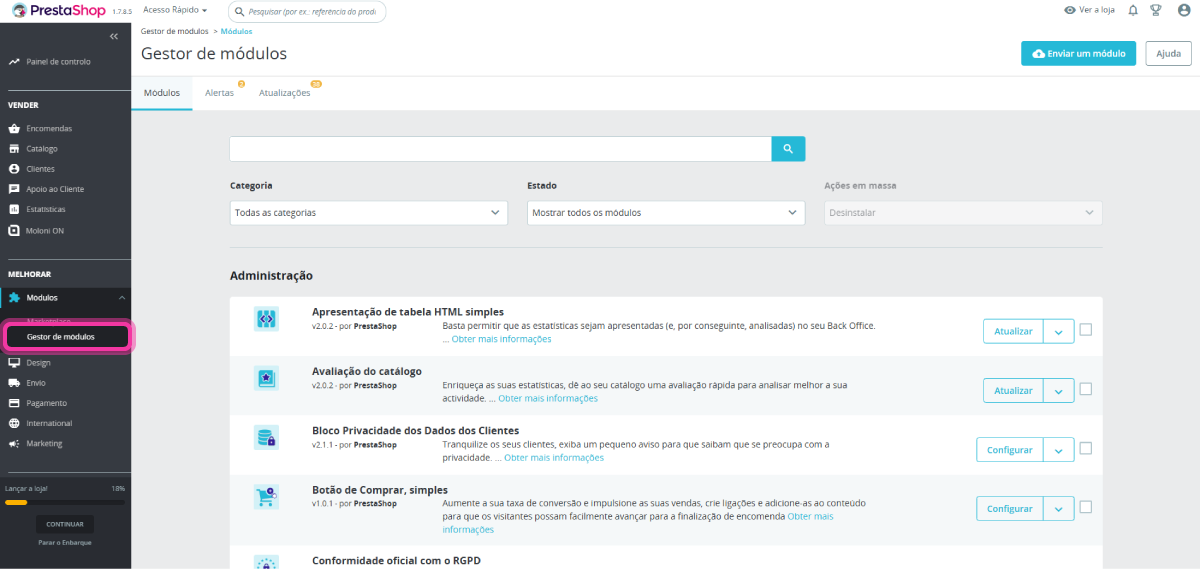
Task: Click the trophy icon in top bar
Action: click(x=1156, y=10)
